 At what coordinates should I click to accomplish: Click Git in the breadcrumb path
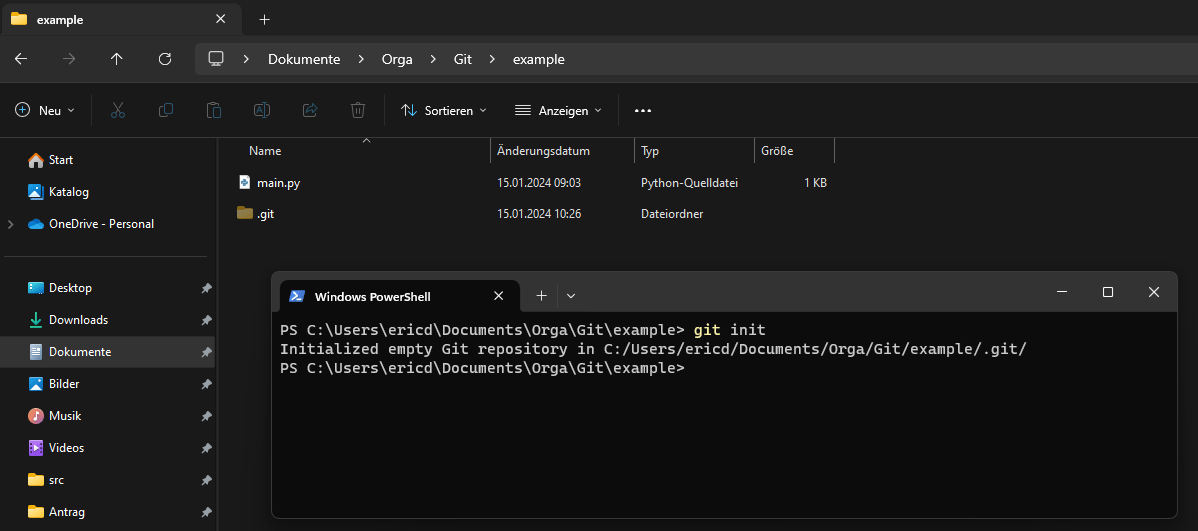coord(462,59)
